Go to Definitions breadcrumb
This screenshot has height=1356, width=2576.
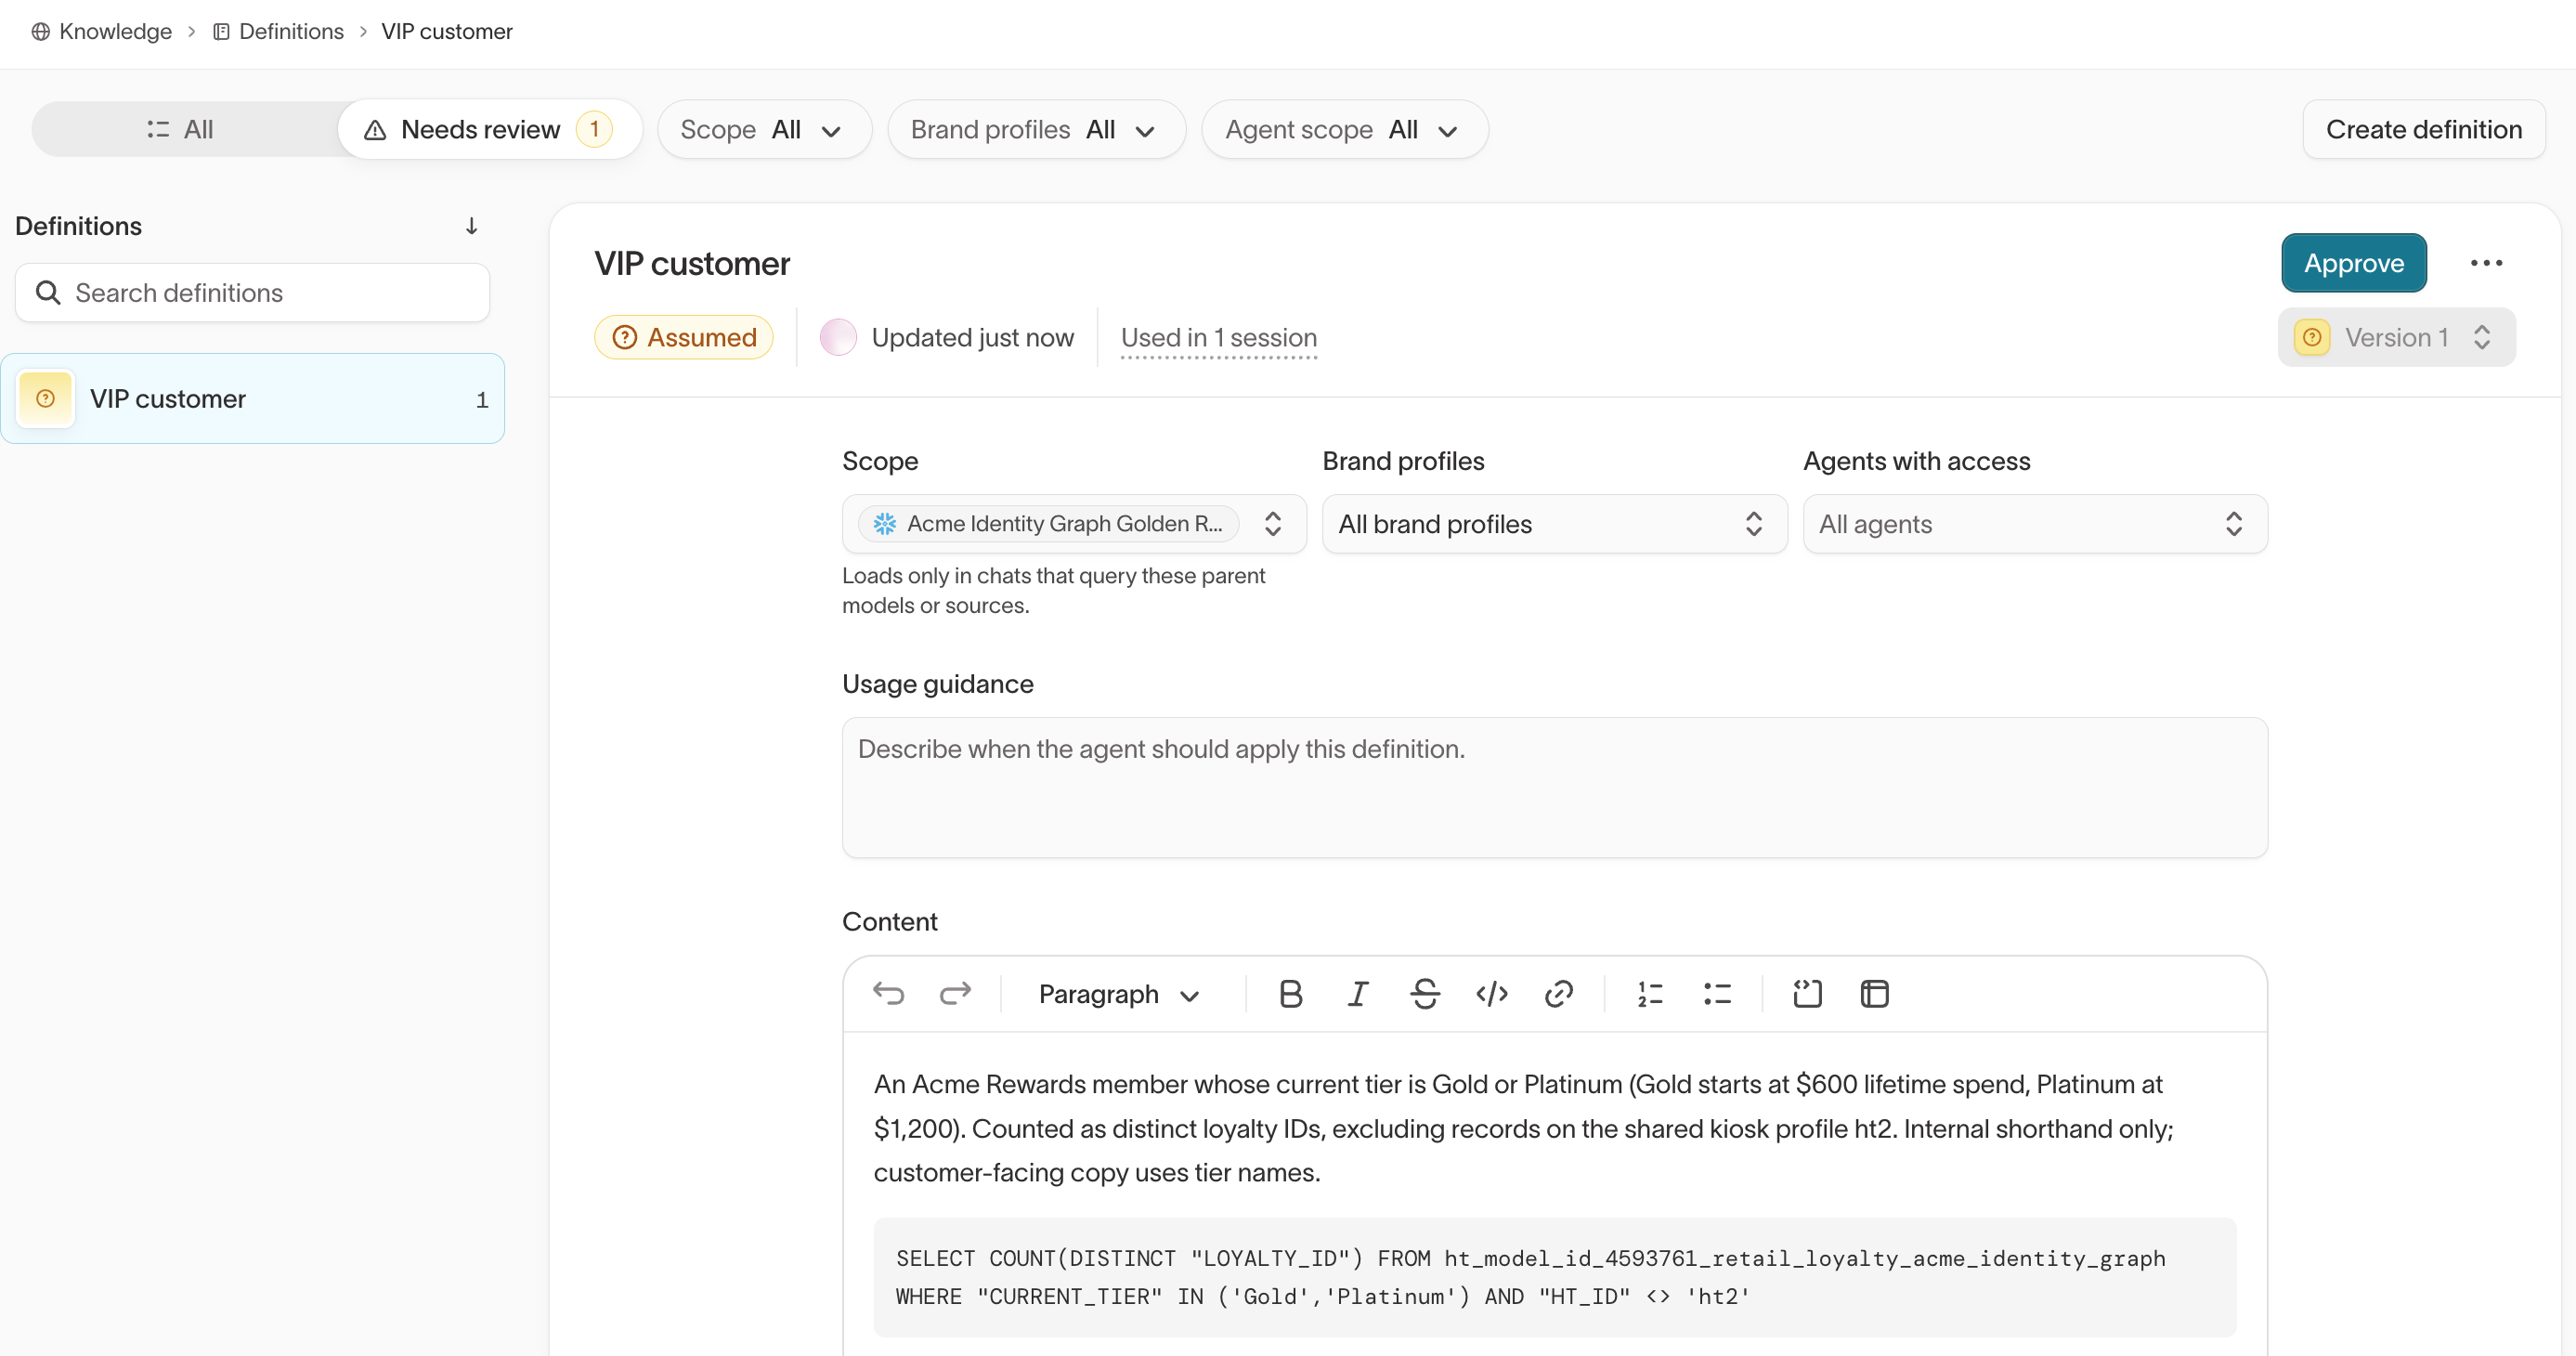[278, 32]
